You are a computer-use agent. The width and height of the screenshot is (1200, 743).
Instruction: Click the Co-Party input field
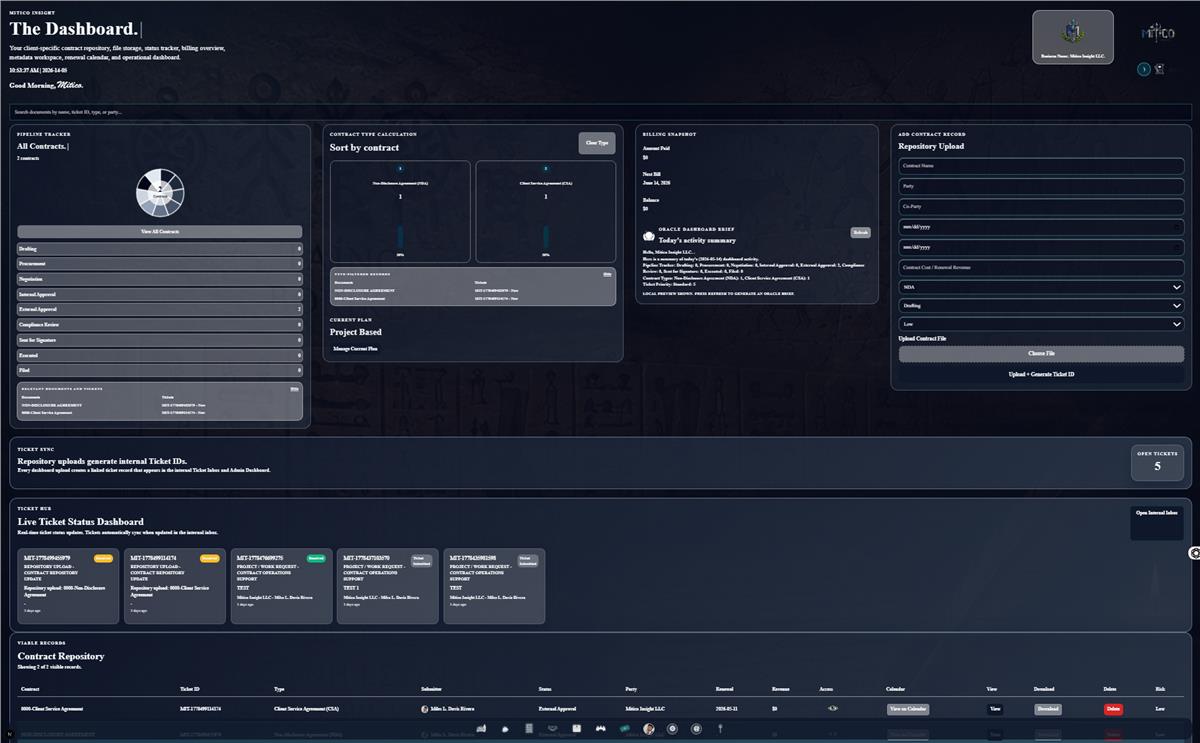(x=1041, y=206)
